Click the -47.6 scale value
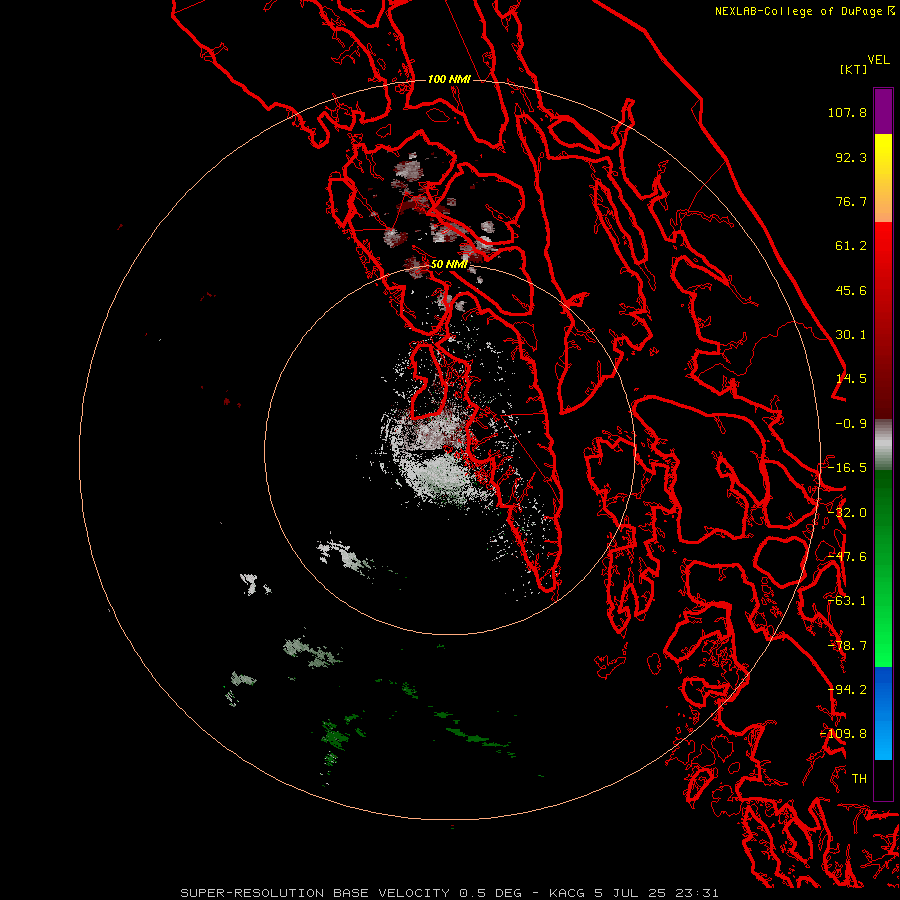The image size is (900, 900). (x=847, y=557)
